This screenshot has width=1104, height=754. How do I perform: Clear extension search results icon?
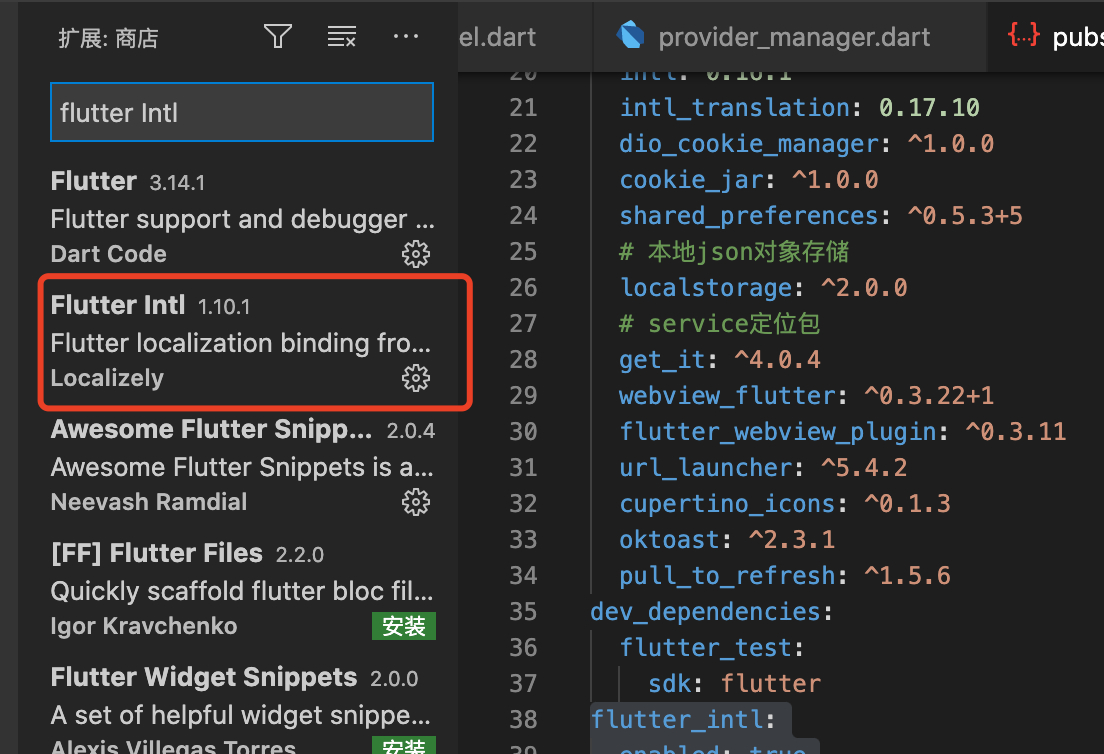tap(341, 36)
